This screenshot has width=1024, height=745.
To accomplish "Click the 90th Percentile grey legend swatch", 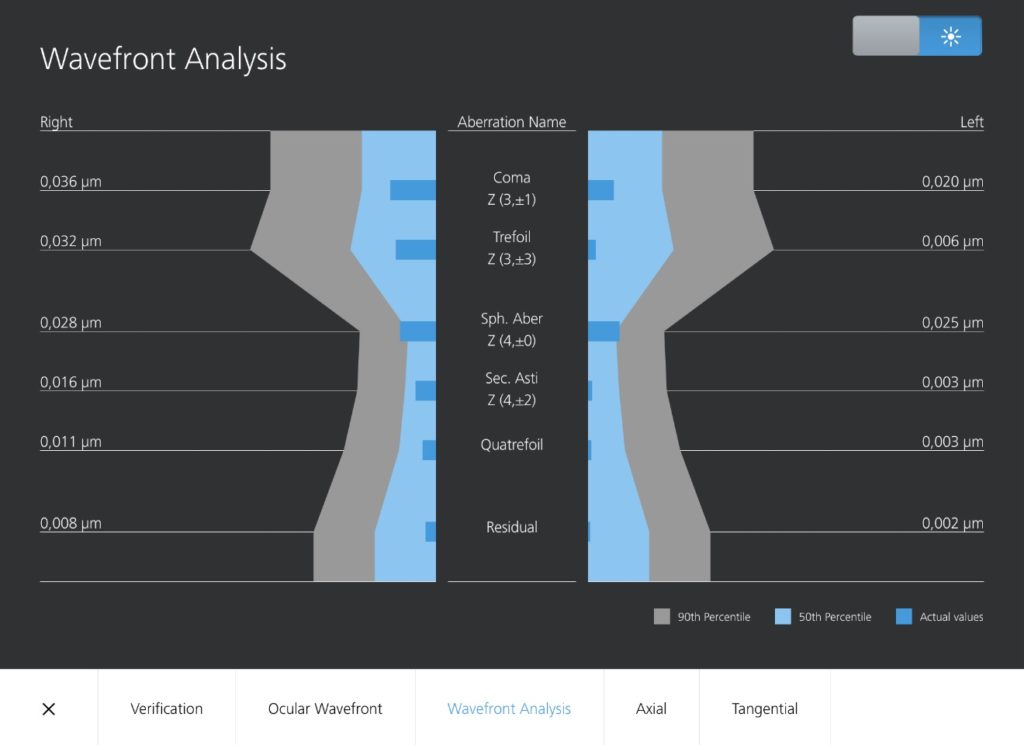I will [662, 617].
